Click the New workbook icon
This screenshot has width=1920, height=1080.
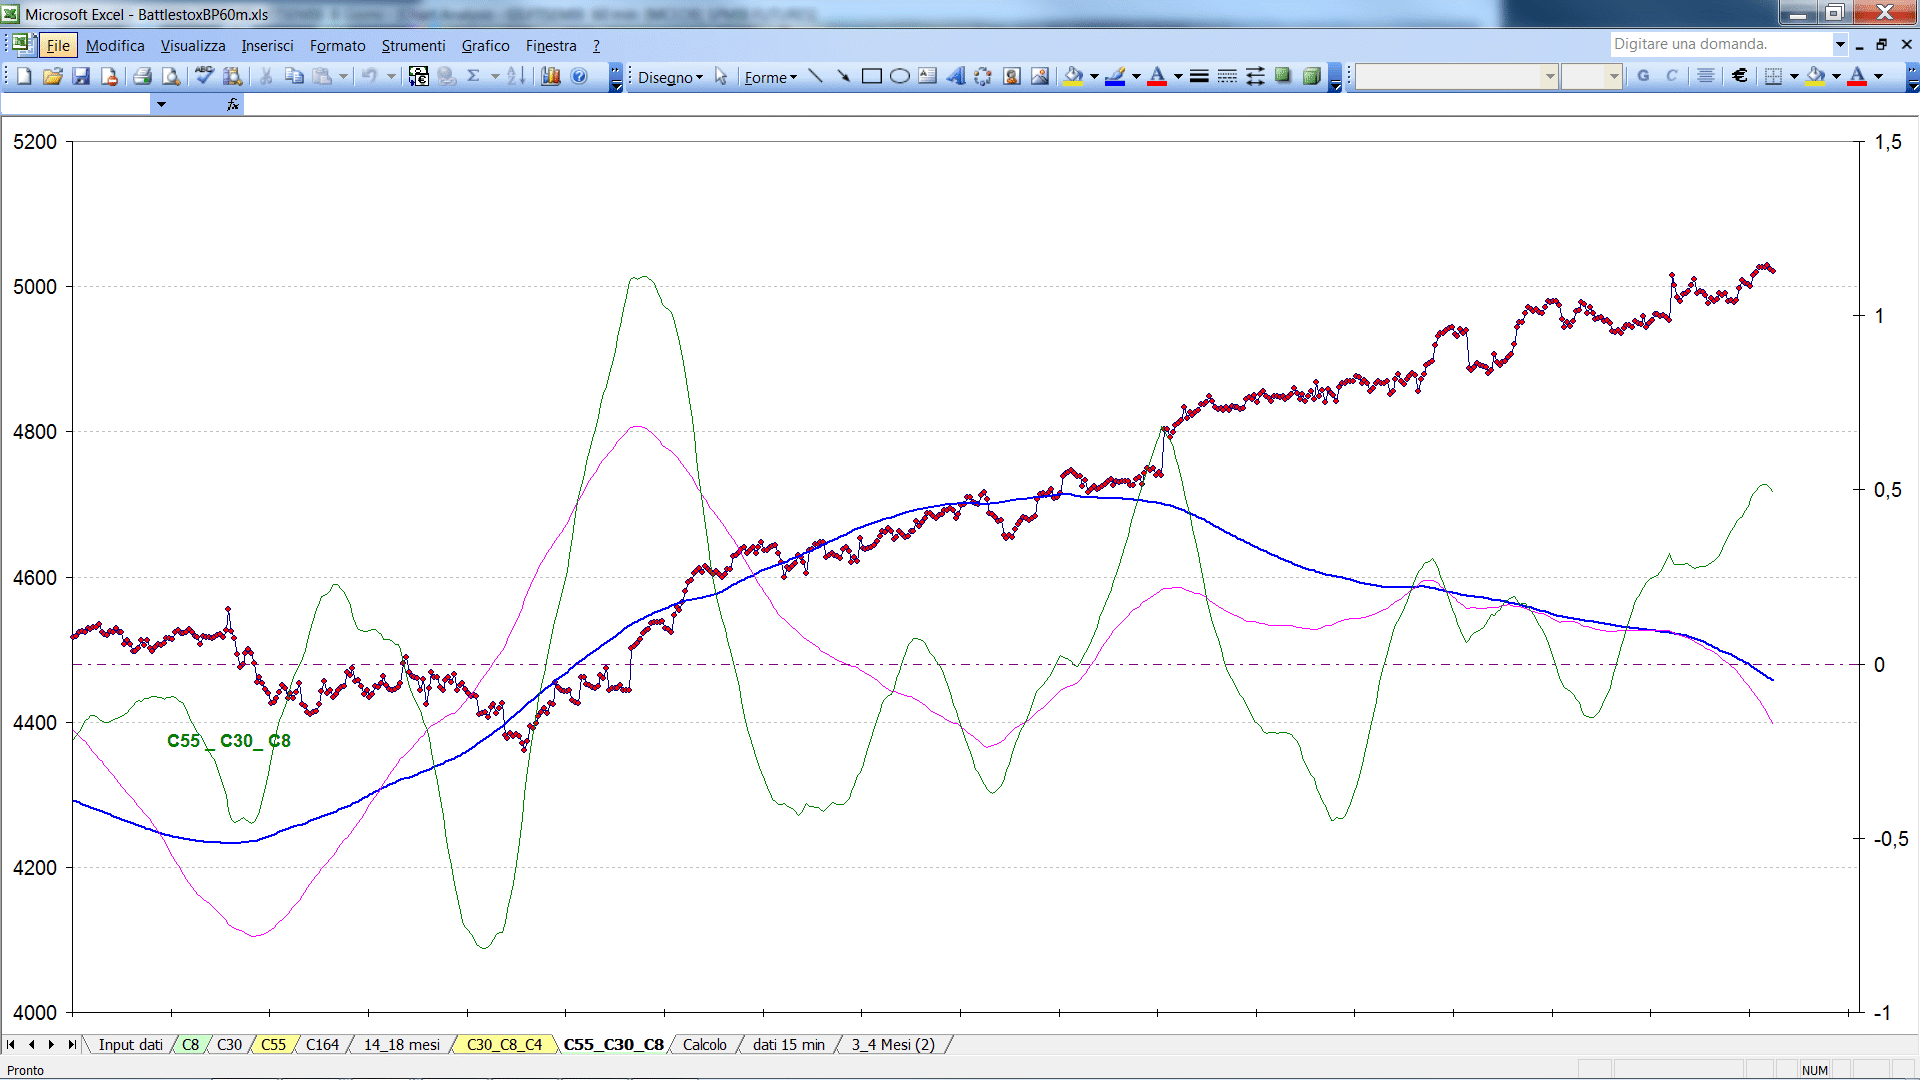pos(25,76)
